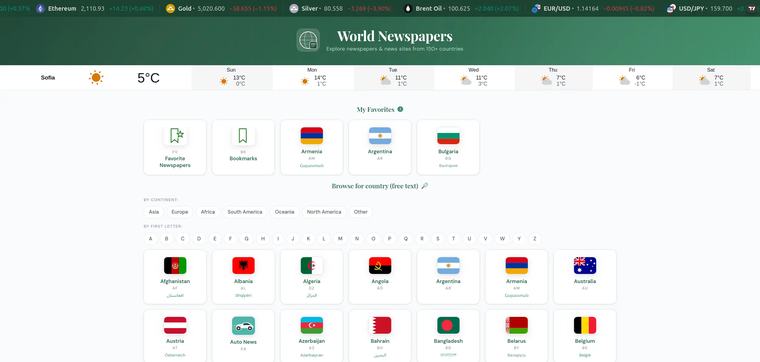
Task: Open the Albania flag card
Action: pos(243,277)
